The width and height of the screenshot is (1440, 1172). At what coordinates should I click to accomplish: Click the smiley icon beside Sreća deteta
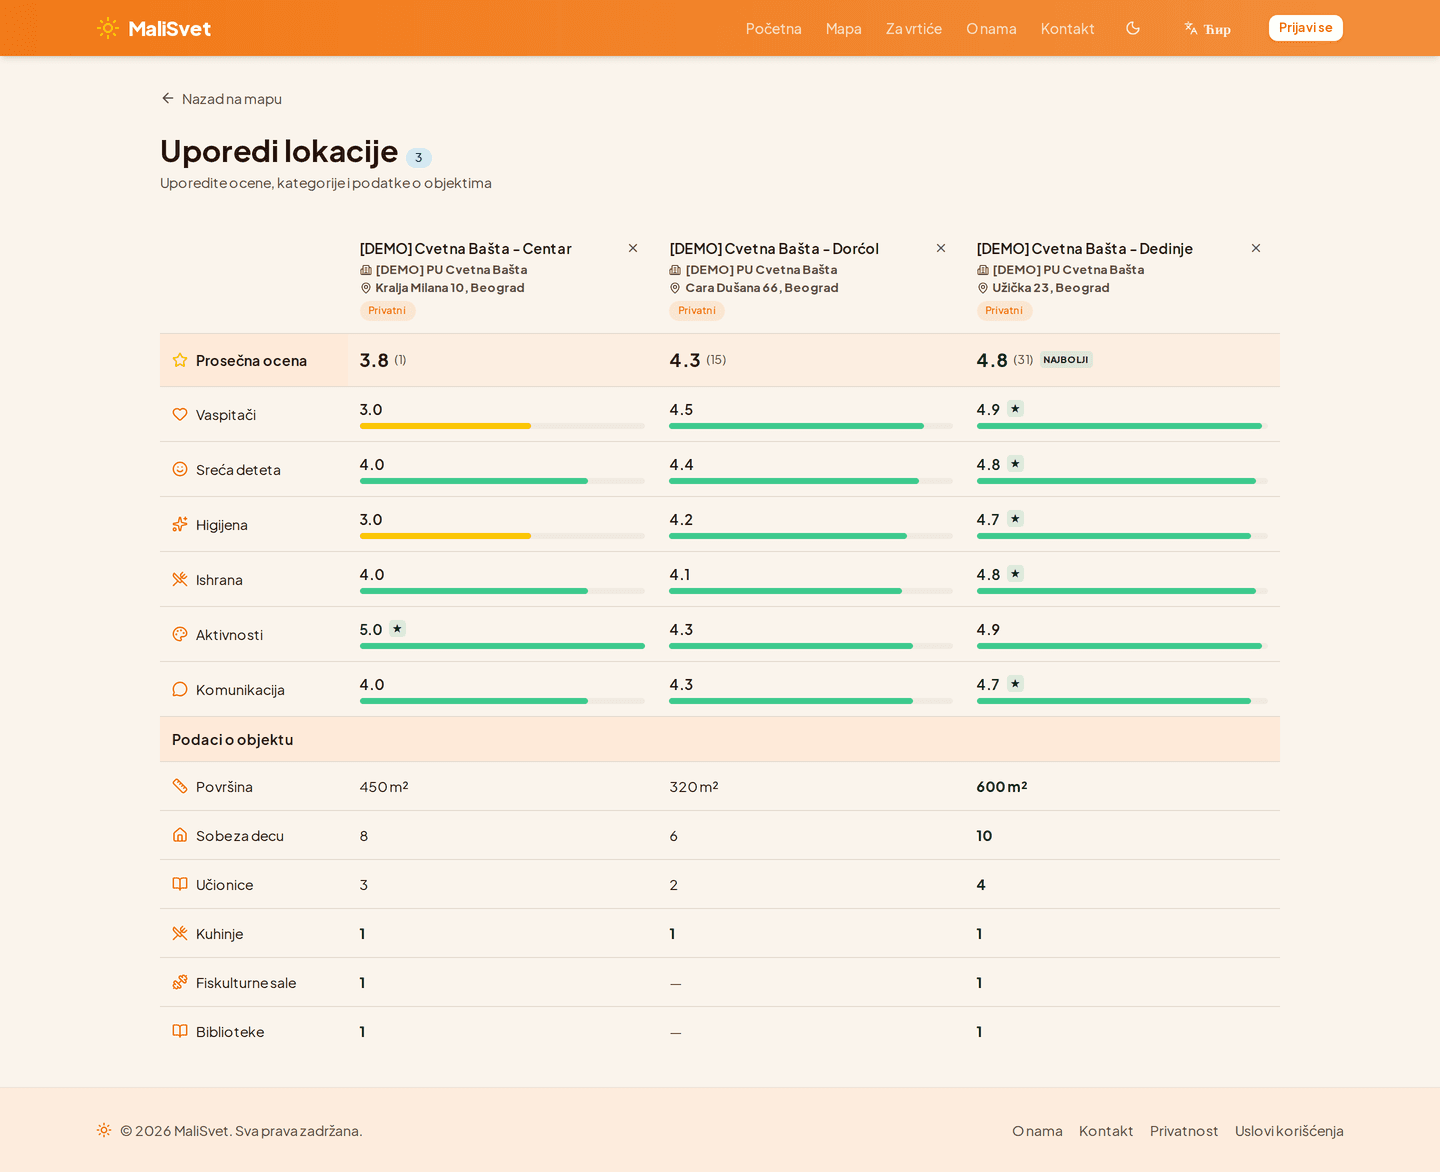click(179, 469)
